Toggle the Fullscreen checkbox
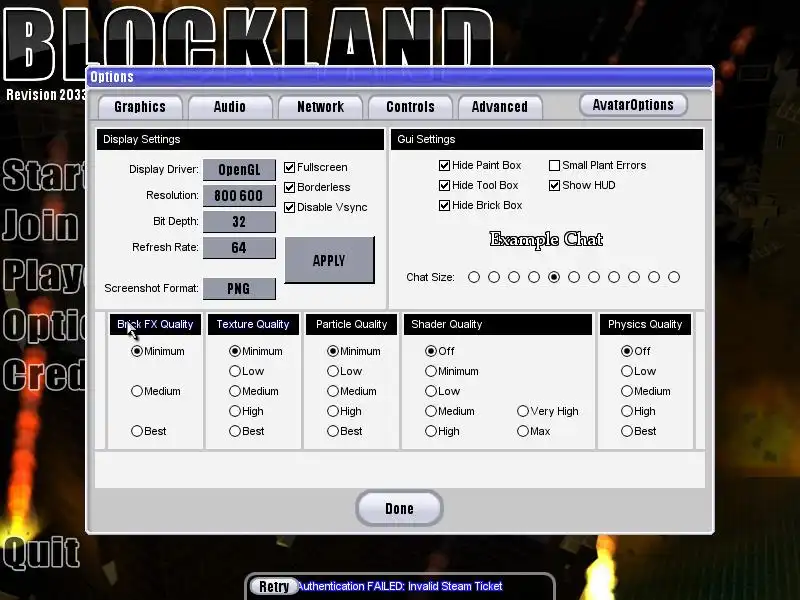800x600 pixels. point(289,167)
